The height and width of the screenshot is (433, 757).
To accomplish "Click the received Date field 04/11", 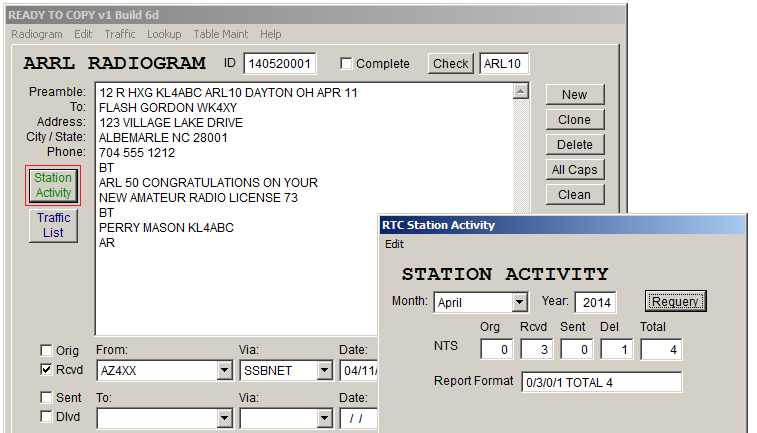I will point(358,371).
